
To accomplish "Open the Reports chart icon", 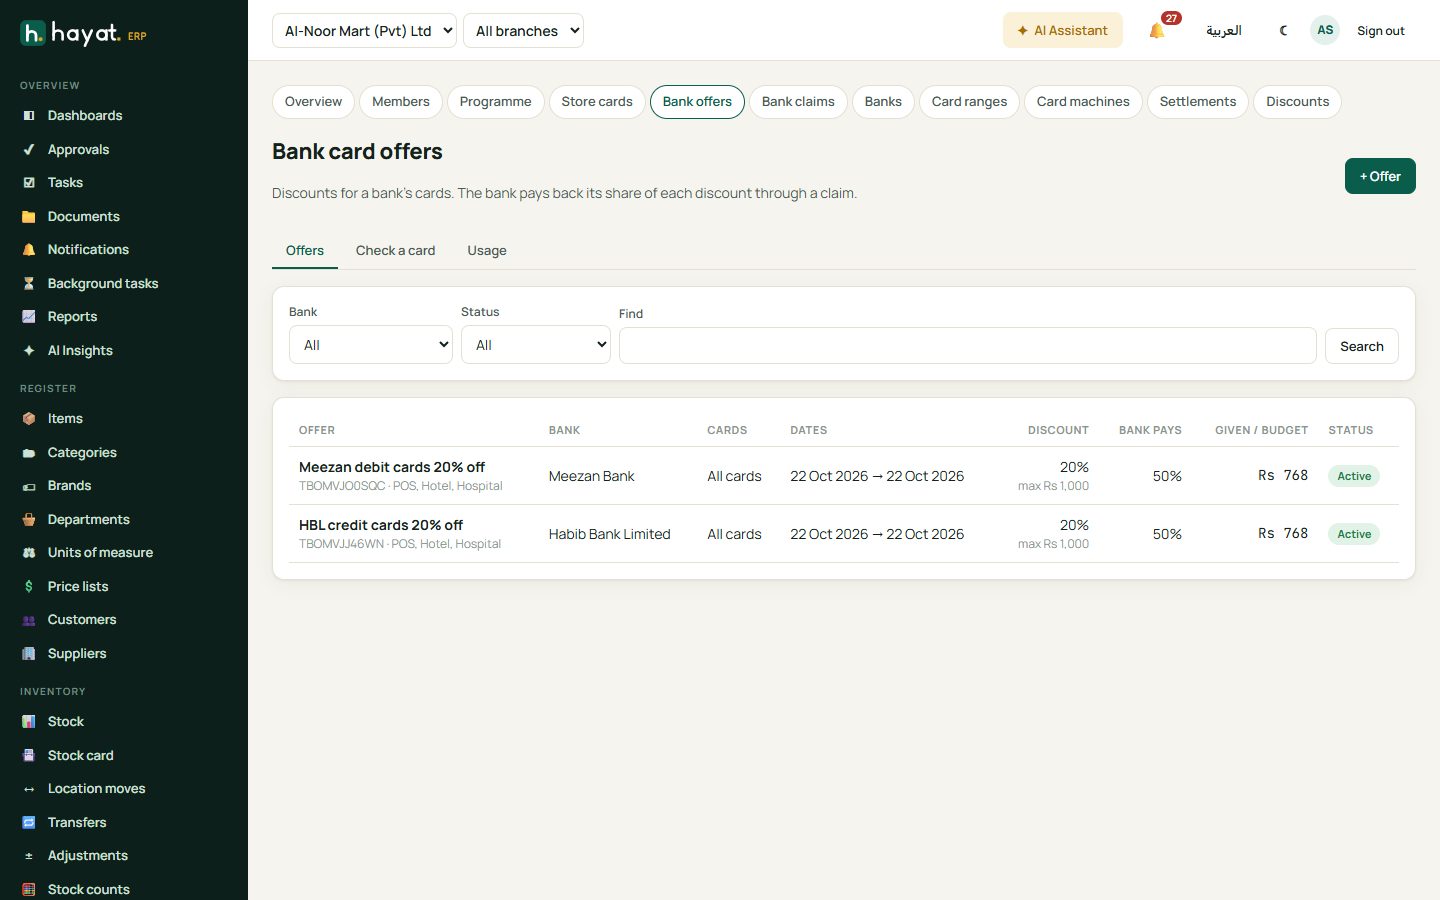I will tap(29, 317).
